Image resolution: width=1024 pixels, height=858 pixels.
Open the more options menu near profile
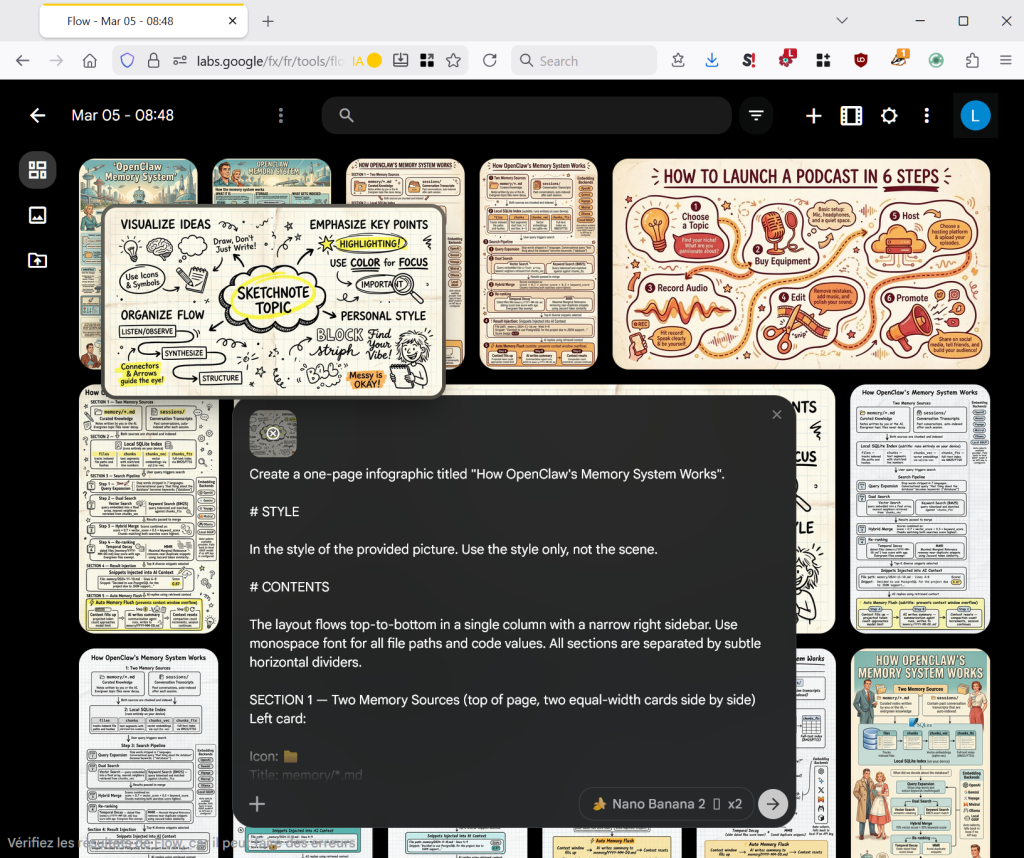(x=927, y=116)
